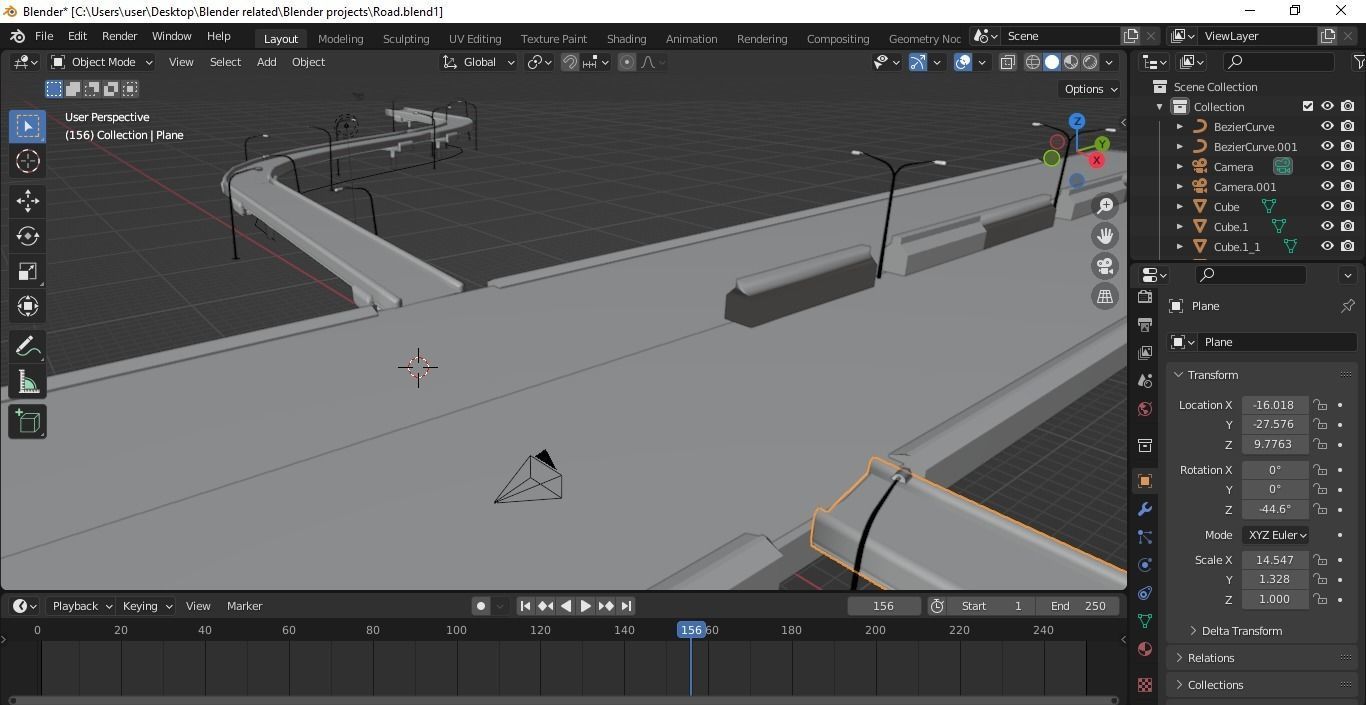Toggle snapping magnet button

[x=570, y=62]
